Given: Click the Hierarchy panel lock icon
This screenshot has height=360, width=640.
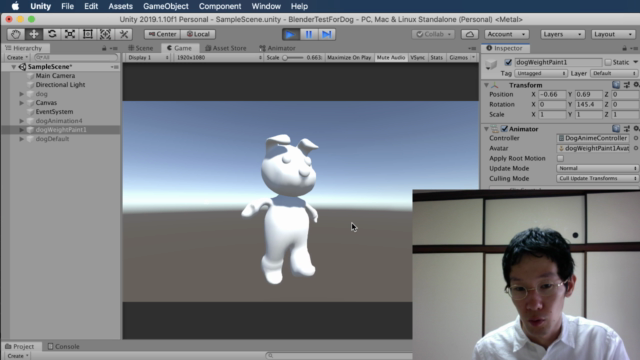Looking at the screenshot, I should (104, 48).
